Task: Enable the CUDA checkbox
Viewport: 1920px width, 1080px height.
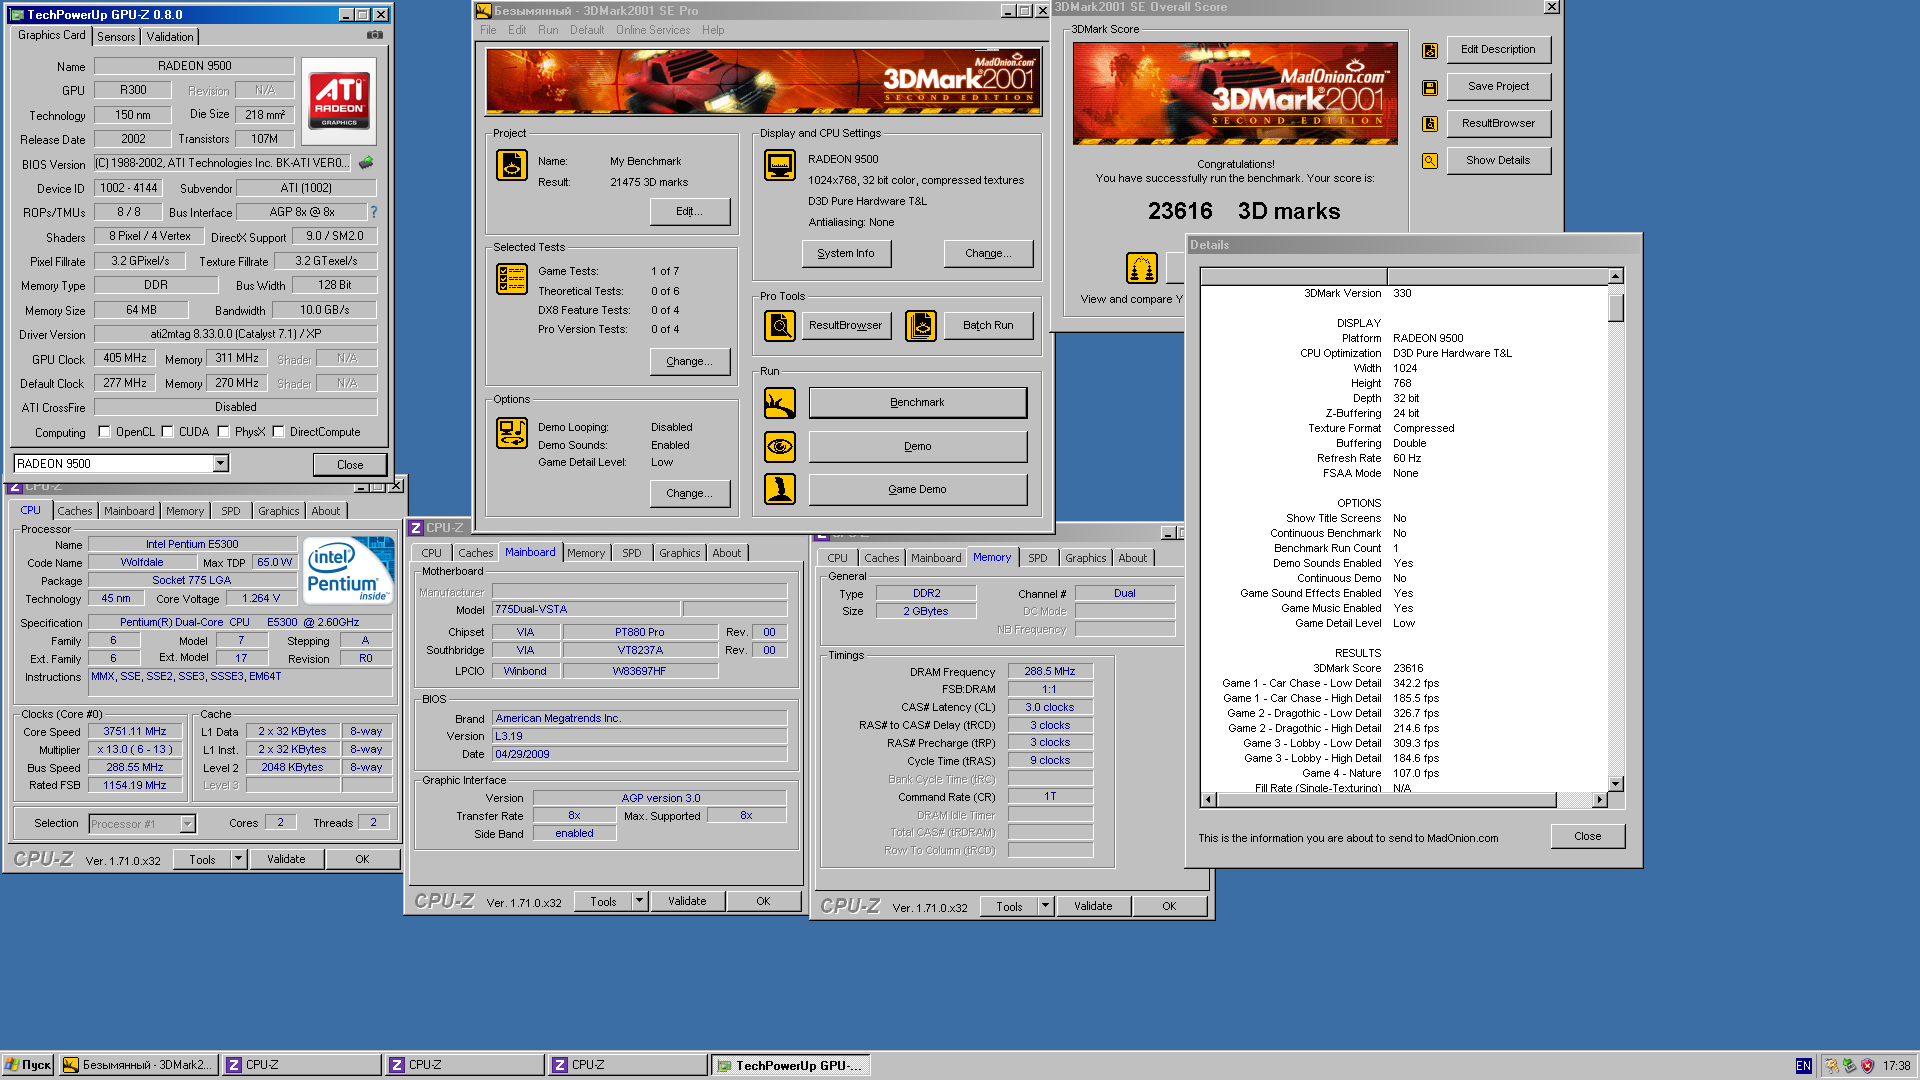Action: 167,432
